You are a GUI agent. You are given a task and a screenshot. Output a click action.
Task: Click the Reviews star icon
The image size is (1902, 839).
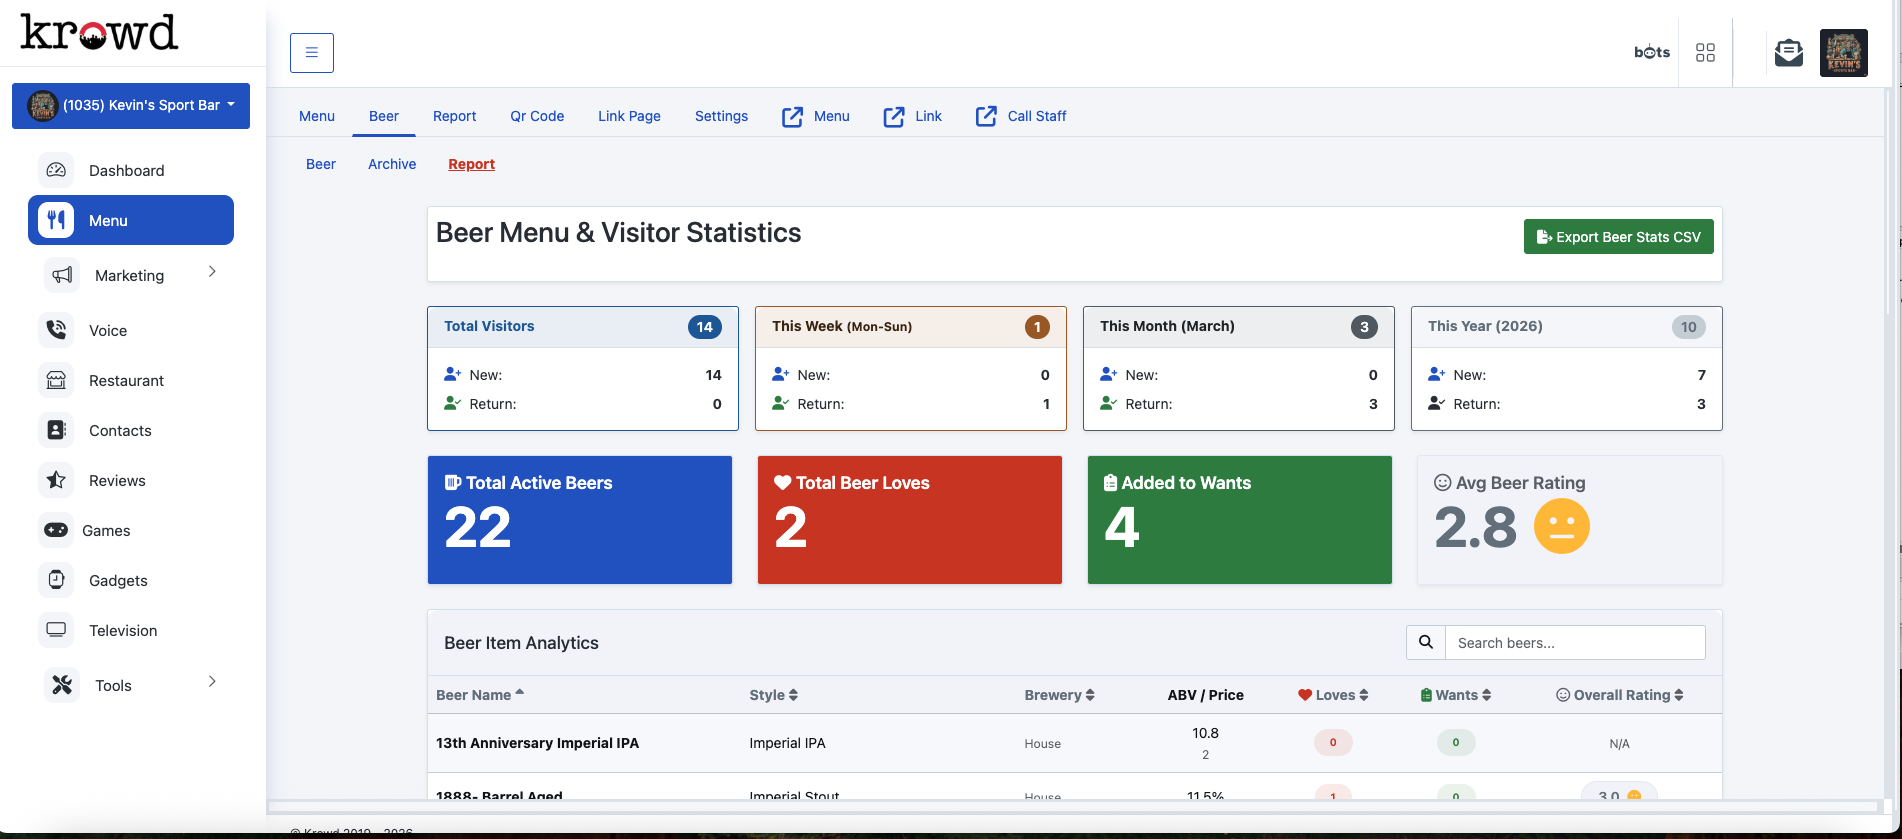pos(57,480)
